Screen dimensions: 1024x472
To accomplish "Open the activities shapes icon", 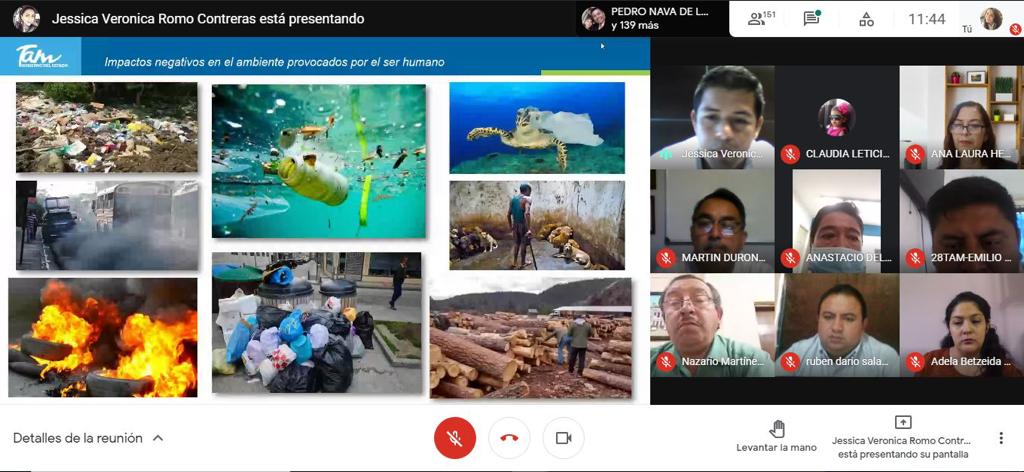I will click(x=866, y=19).
